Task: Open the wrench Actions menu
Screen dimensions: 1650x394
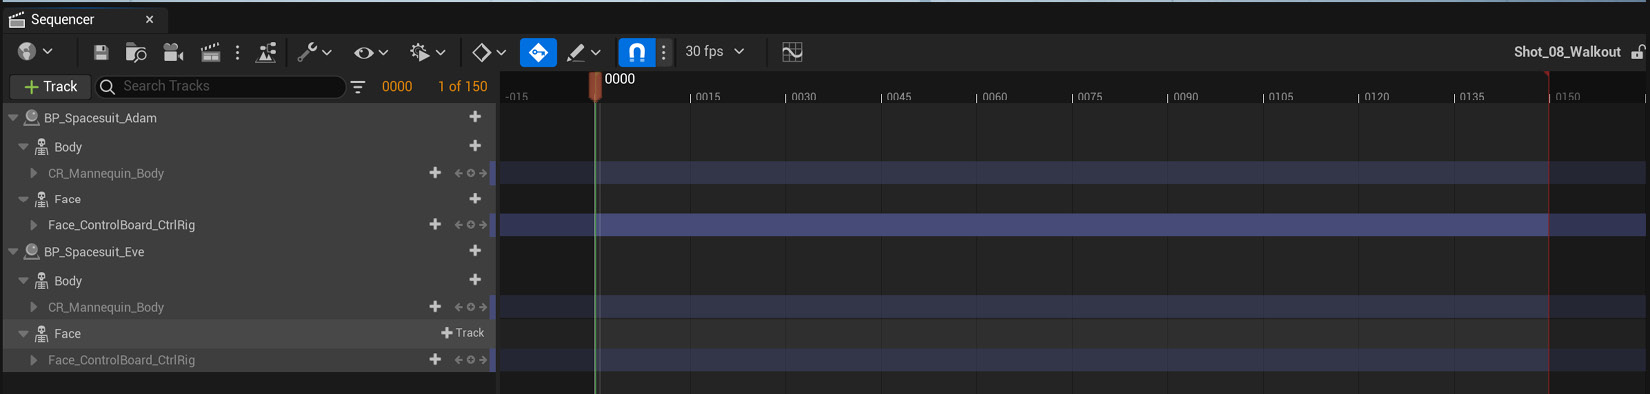Action: (314, 52)
